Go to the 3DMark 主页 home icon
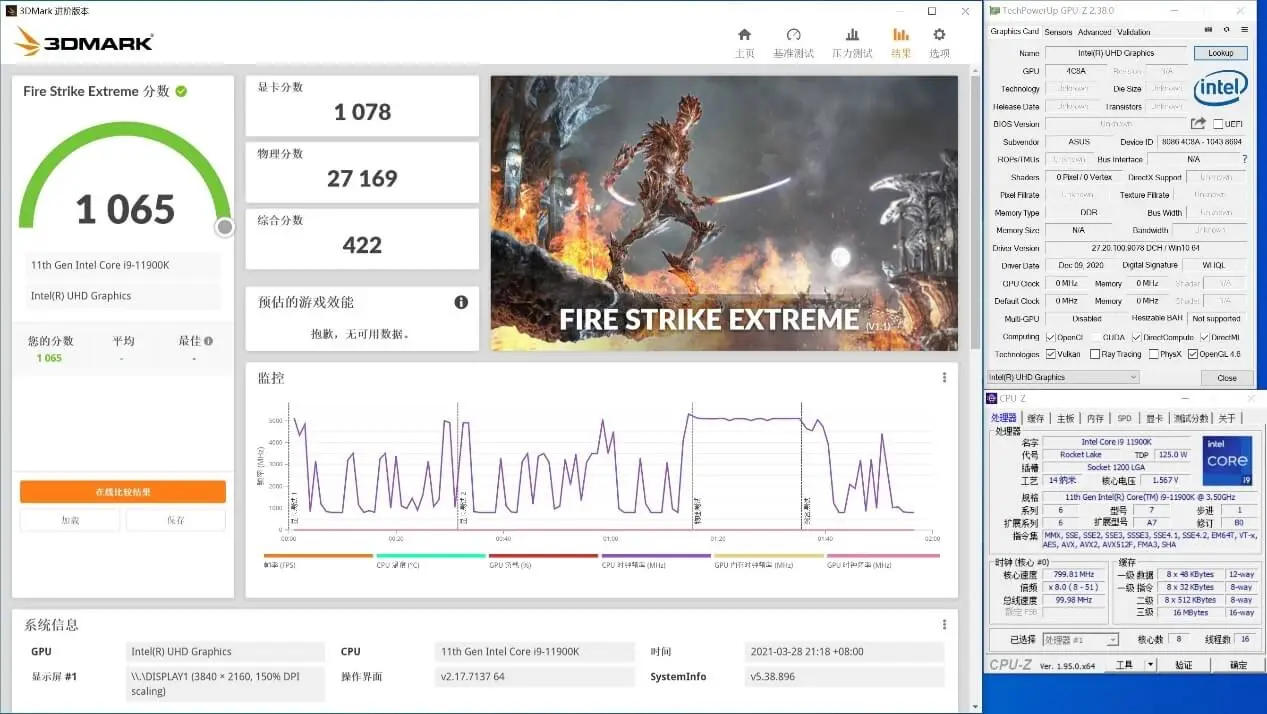1267x714 pixels. [744, 35]
